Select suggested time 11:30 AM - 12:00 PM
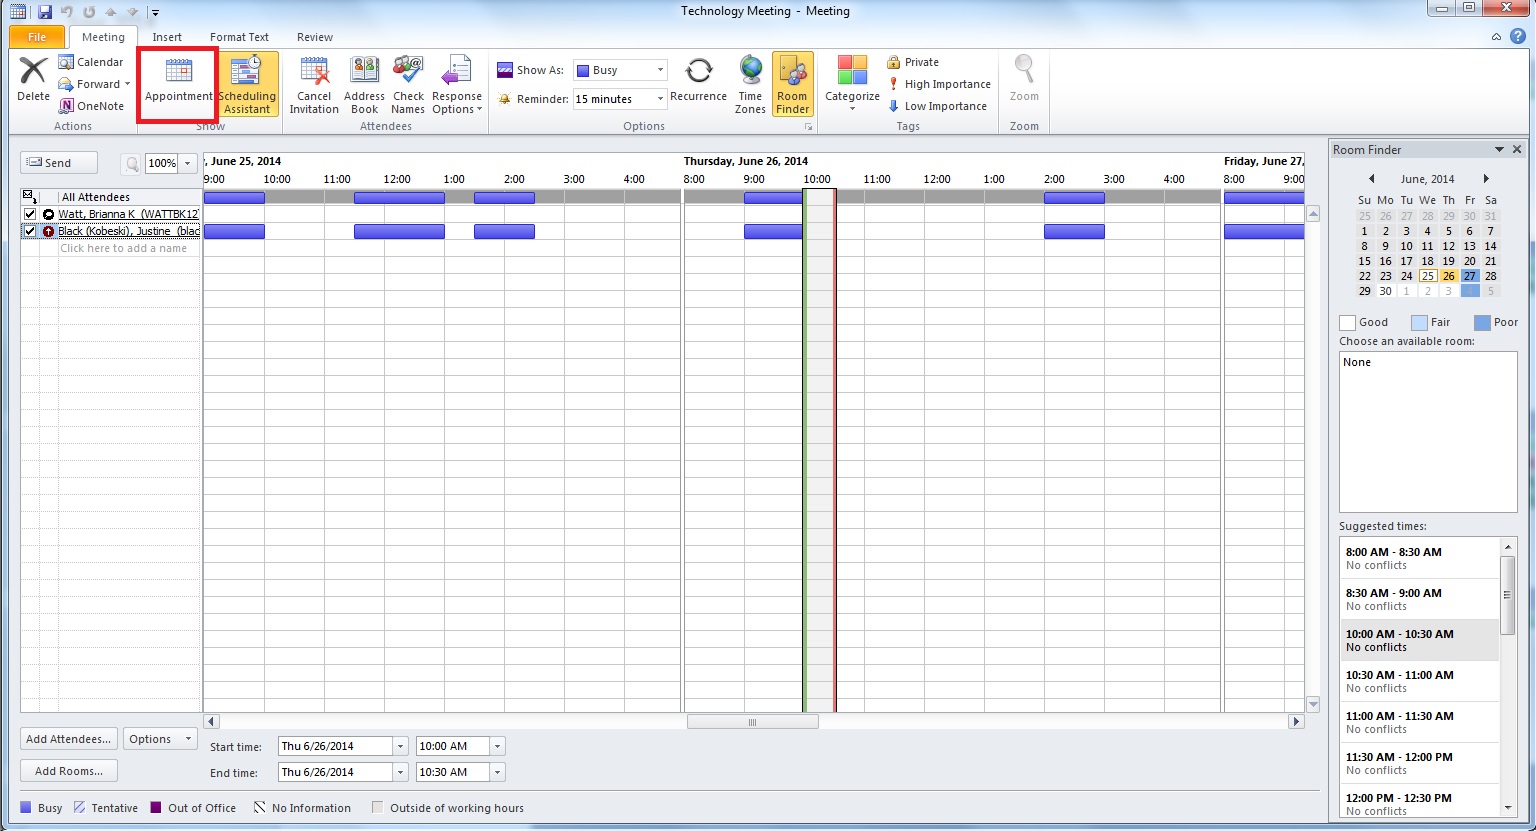The width and height of the screenshot is (1536, 831). [x=1420, y=763]
